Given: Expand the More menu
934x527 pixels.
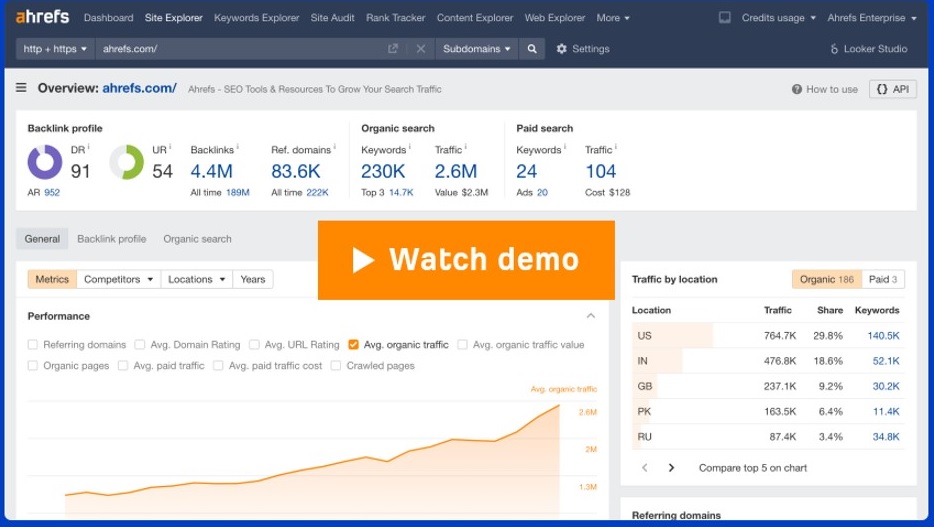Looking at the screenshot, I should (613, 18).
